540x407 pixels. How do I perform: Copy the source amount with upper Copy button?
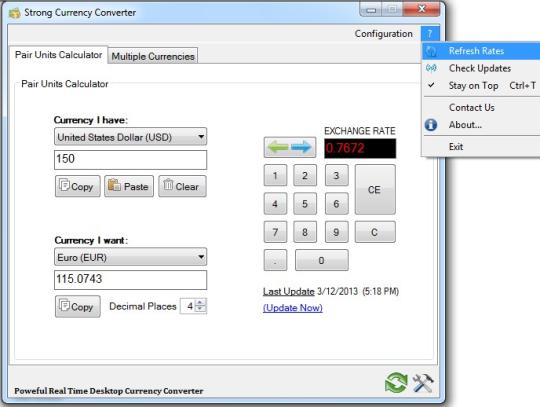point(78,186)
